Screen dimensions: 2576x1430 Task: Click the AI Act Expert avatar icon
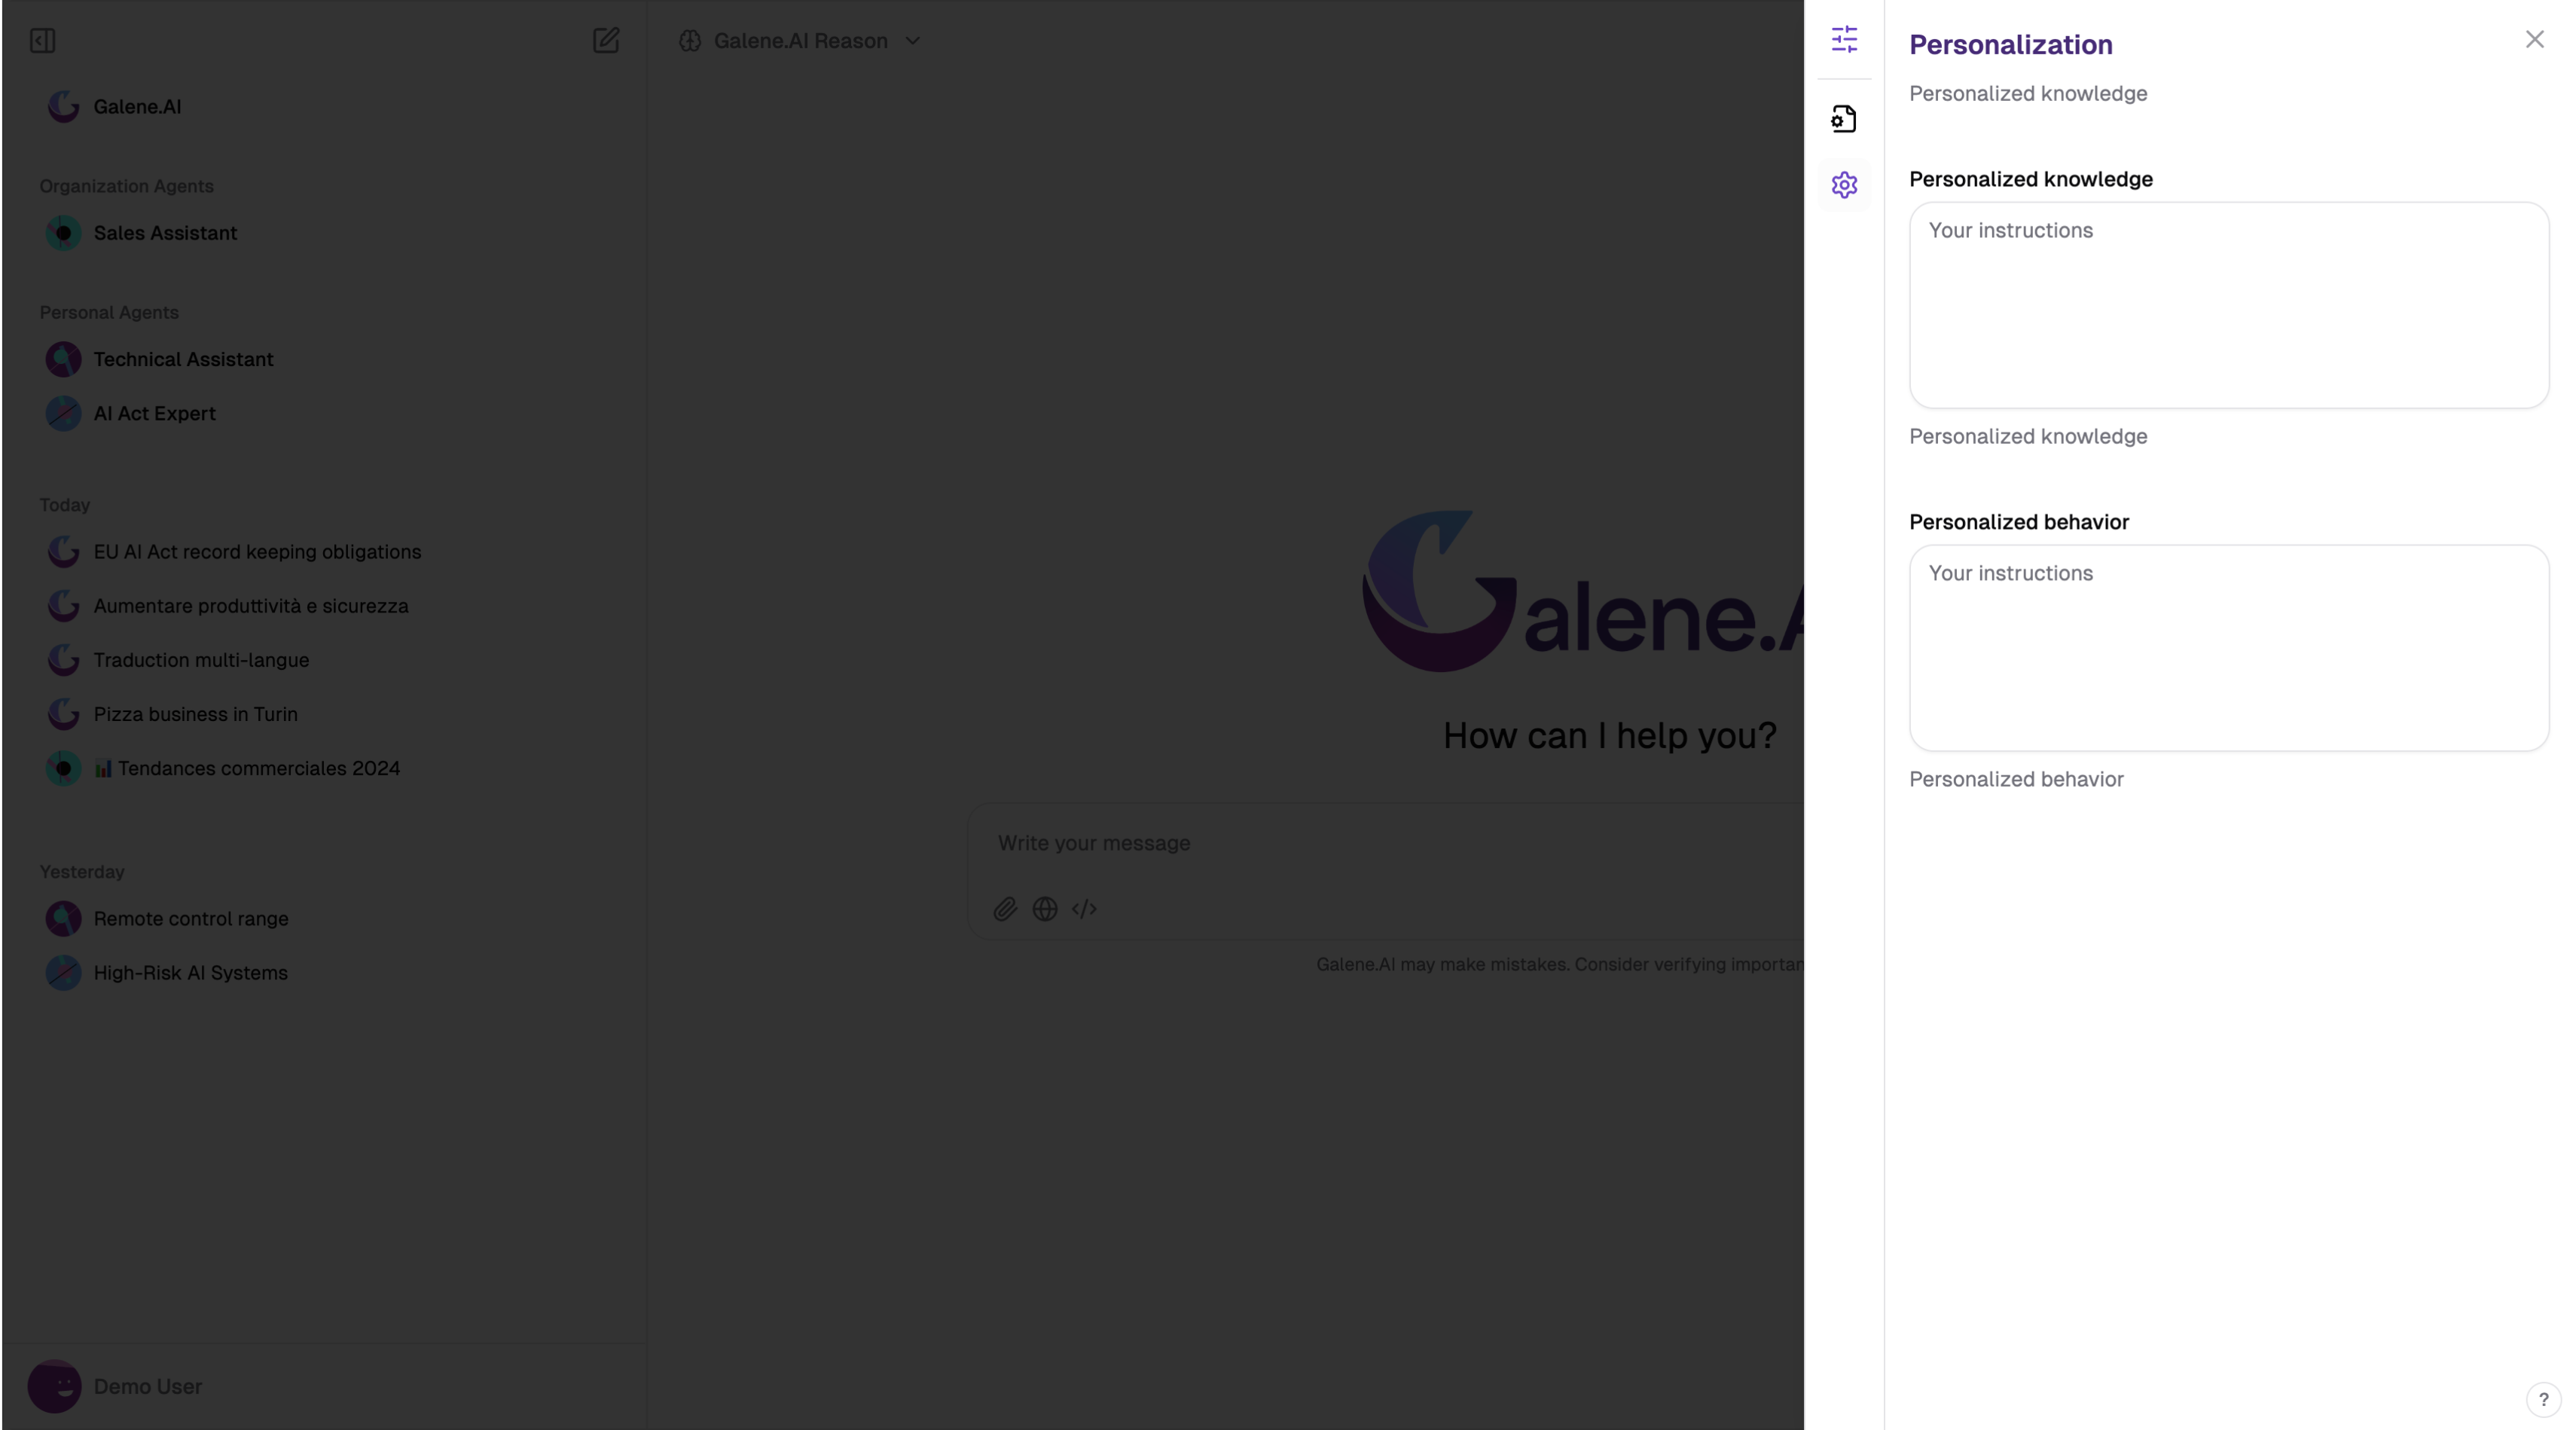63,413
